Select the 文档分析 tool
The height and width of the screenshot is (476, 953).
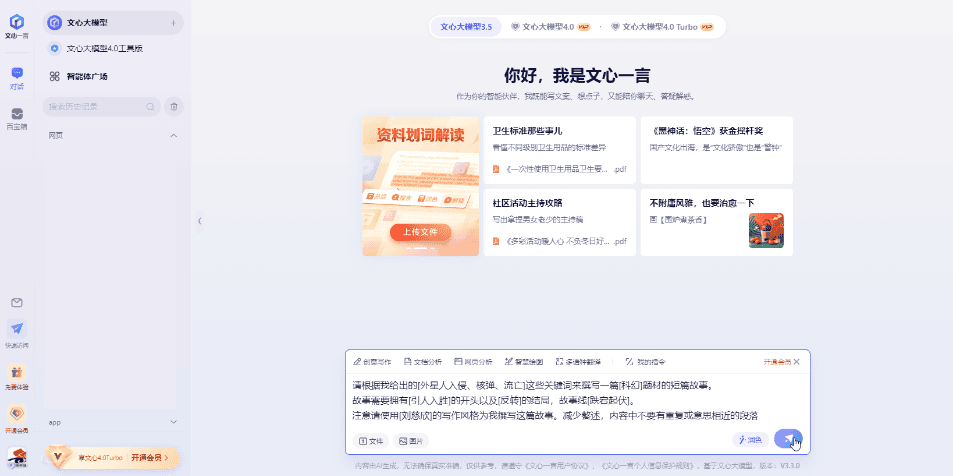click(x=423, y=362)
